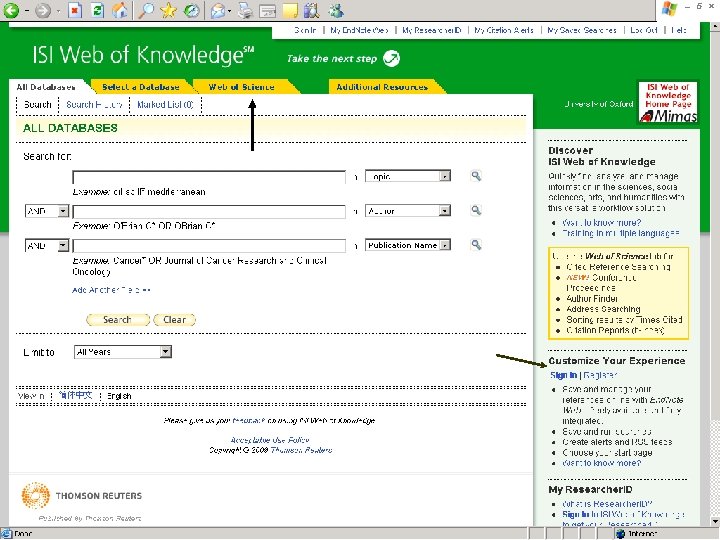
Task: Open the Mail icon dropdown arrow
Action: [x=229, y=11]
